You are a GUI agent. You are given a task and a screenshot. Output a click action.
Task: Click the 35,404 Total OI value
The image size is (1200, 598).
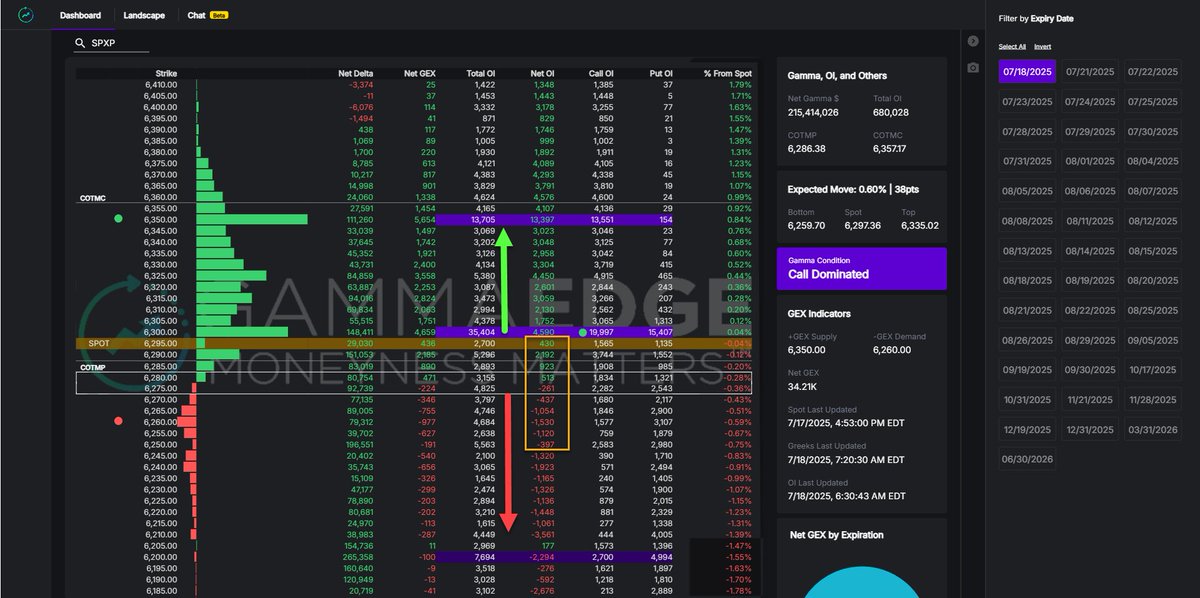[483, 331]
